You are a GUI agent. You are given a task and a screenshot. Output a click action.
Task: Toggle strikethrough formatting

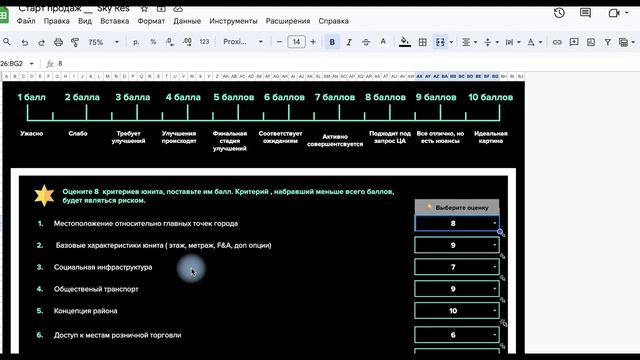pyautogui.click(x=366, y=42)
